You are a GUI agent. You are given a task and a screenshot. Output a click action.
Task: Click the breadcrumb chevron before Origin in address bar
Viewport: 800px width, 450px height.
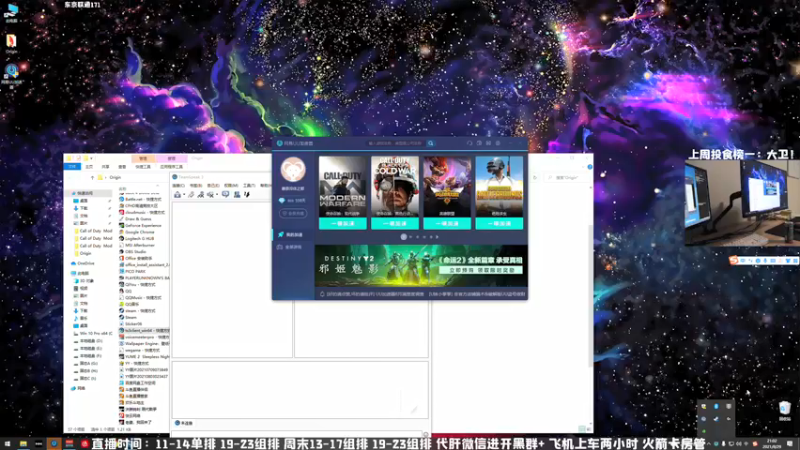coord(106,178)
